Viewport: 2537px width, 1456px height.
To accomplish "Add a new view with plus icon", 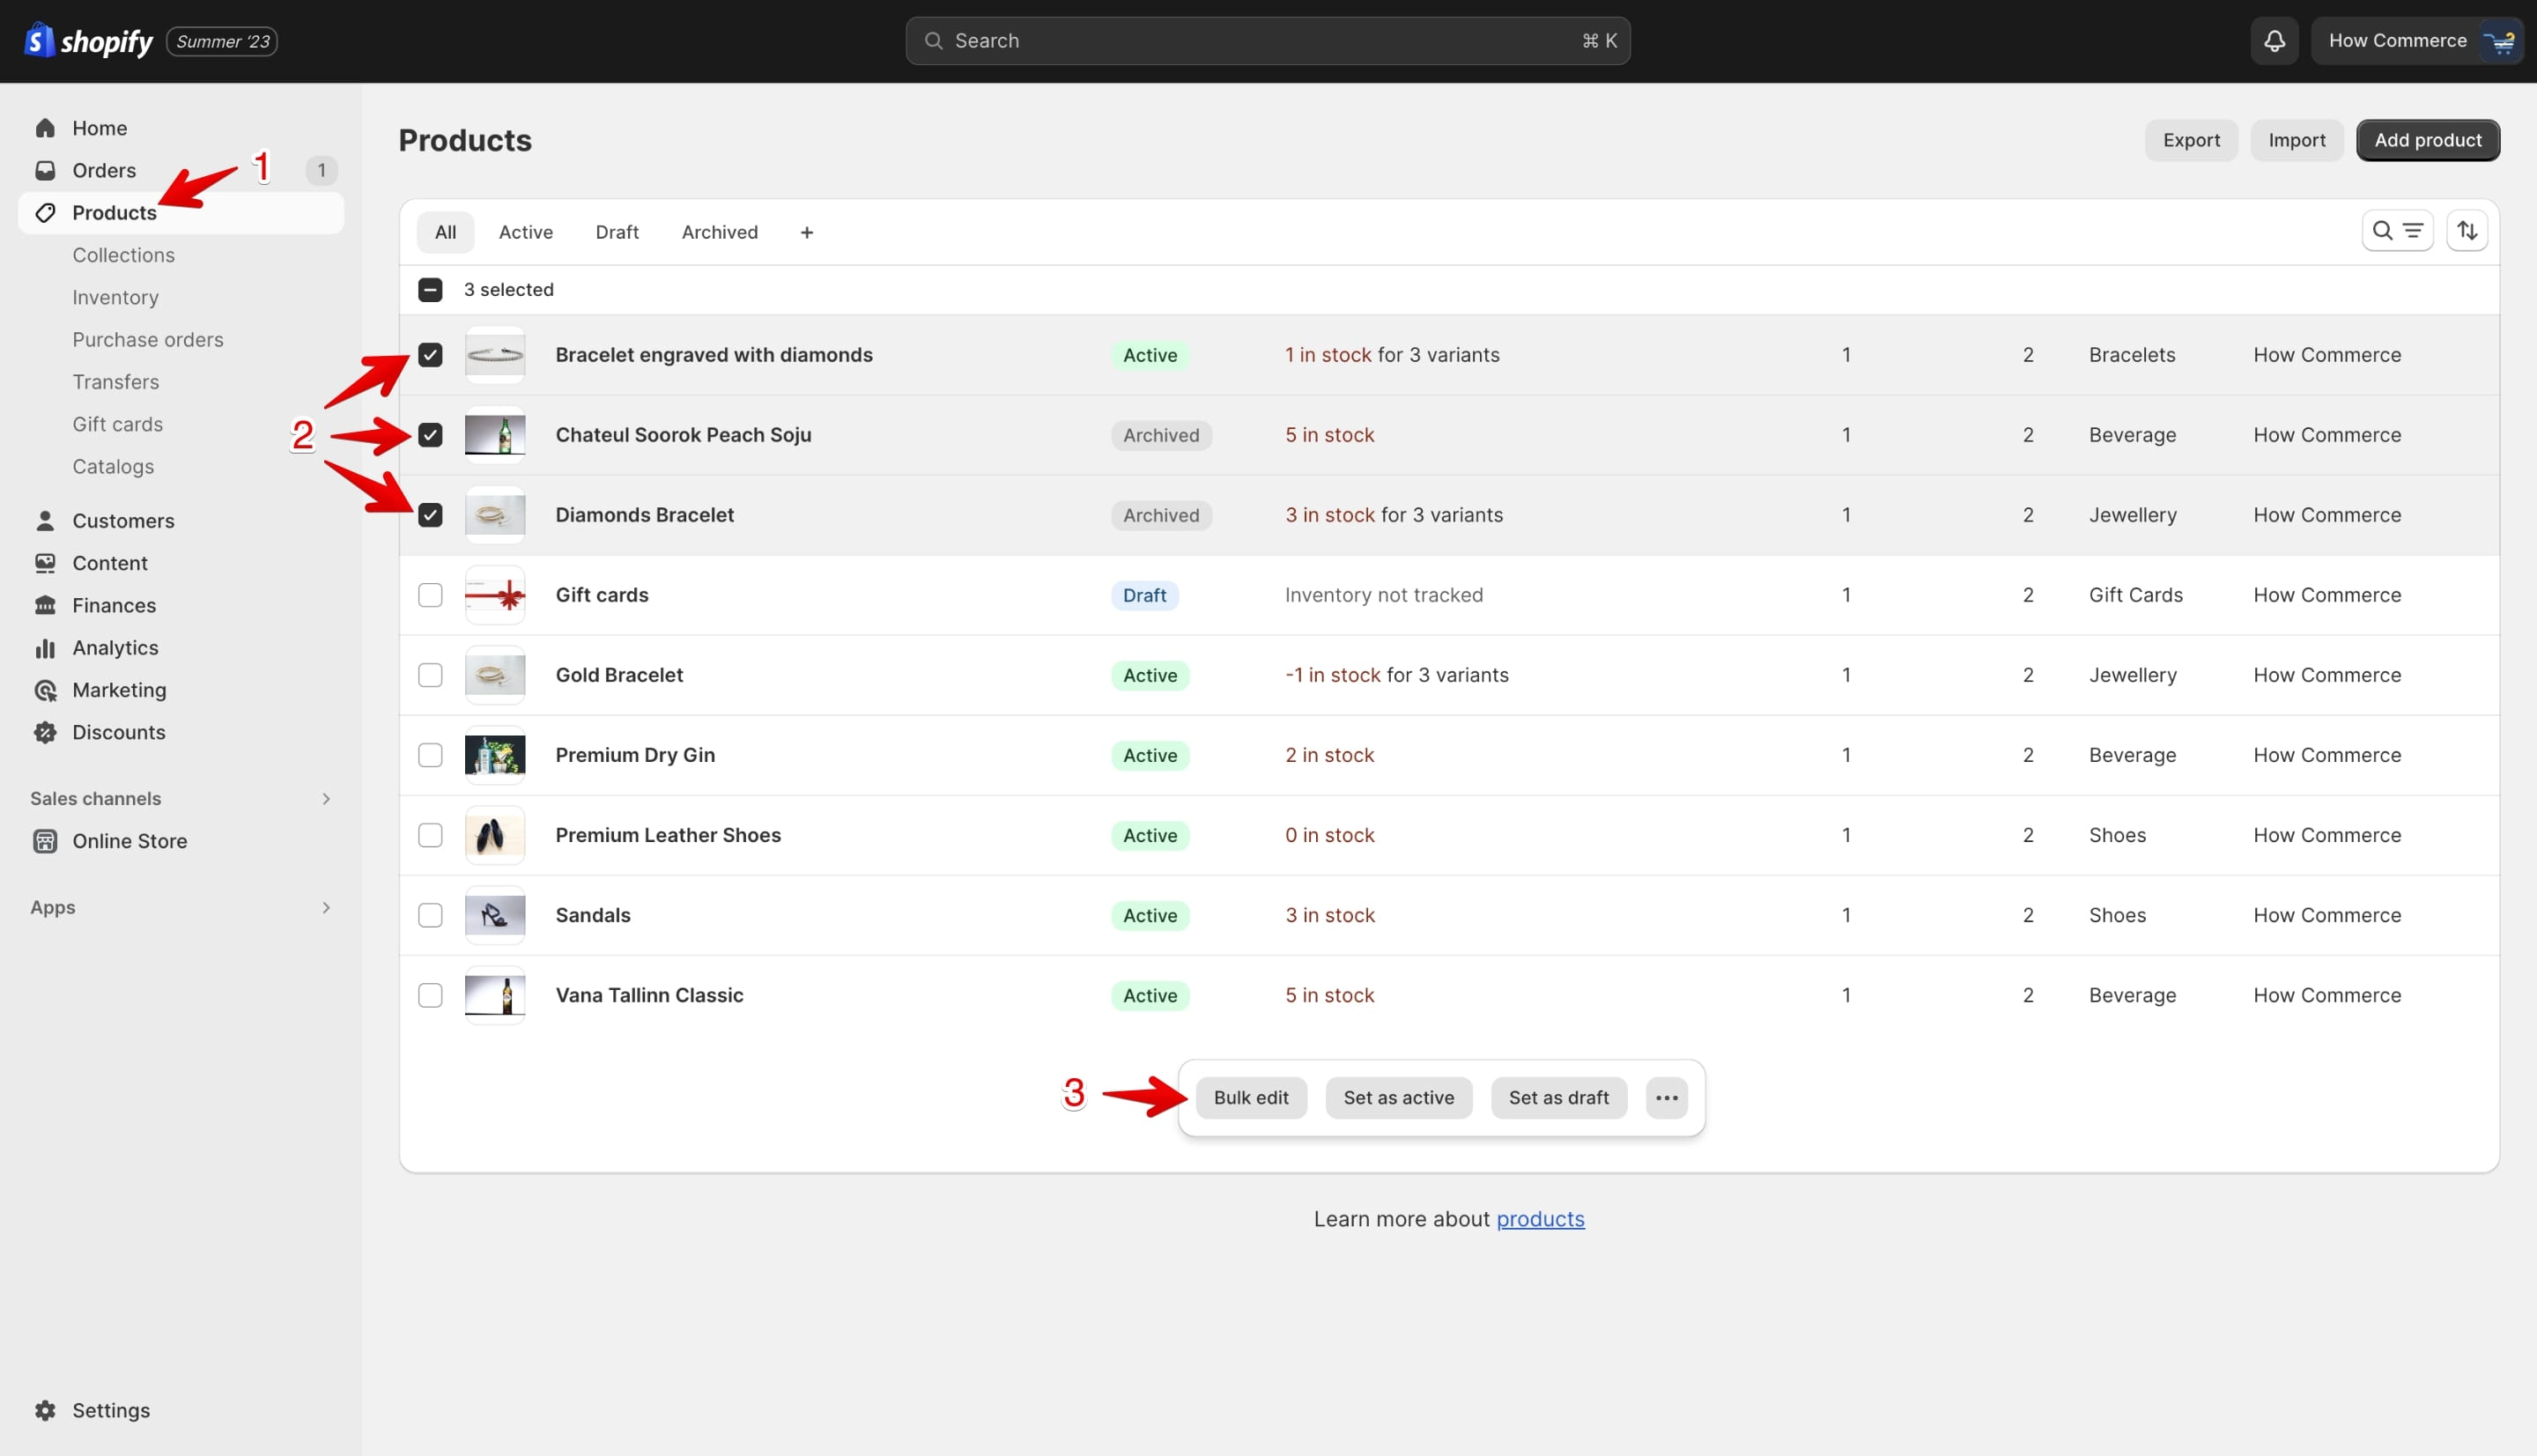I will (806, 232).
